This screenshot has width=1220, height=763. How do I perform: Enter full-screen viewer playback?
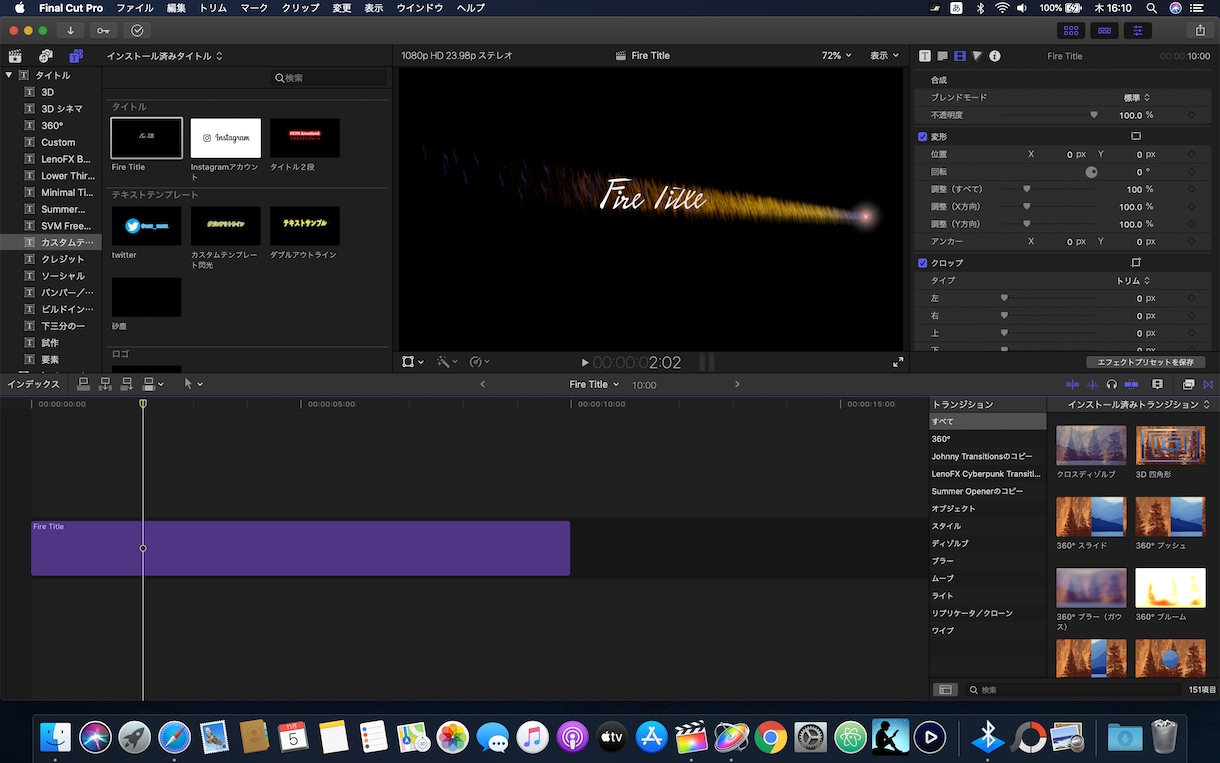click(x=898, y=362)
